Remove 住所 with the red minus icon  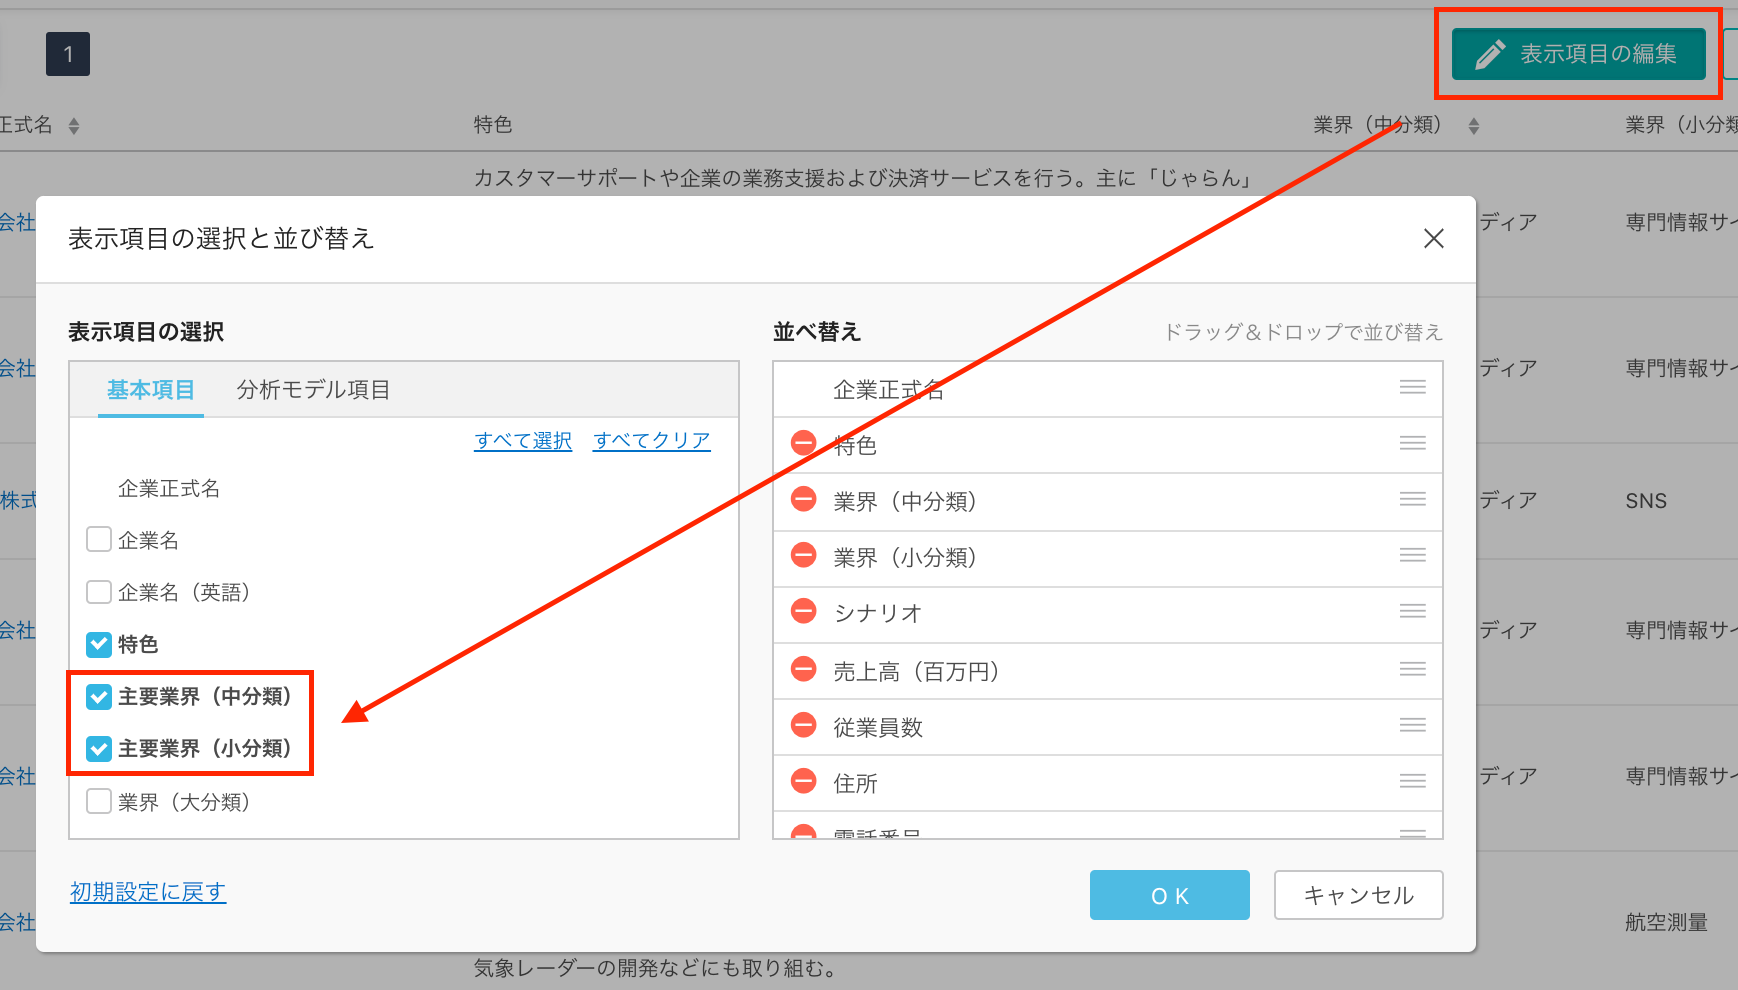pyautogui.click(x=804, y=781)
